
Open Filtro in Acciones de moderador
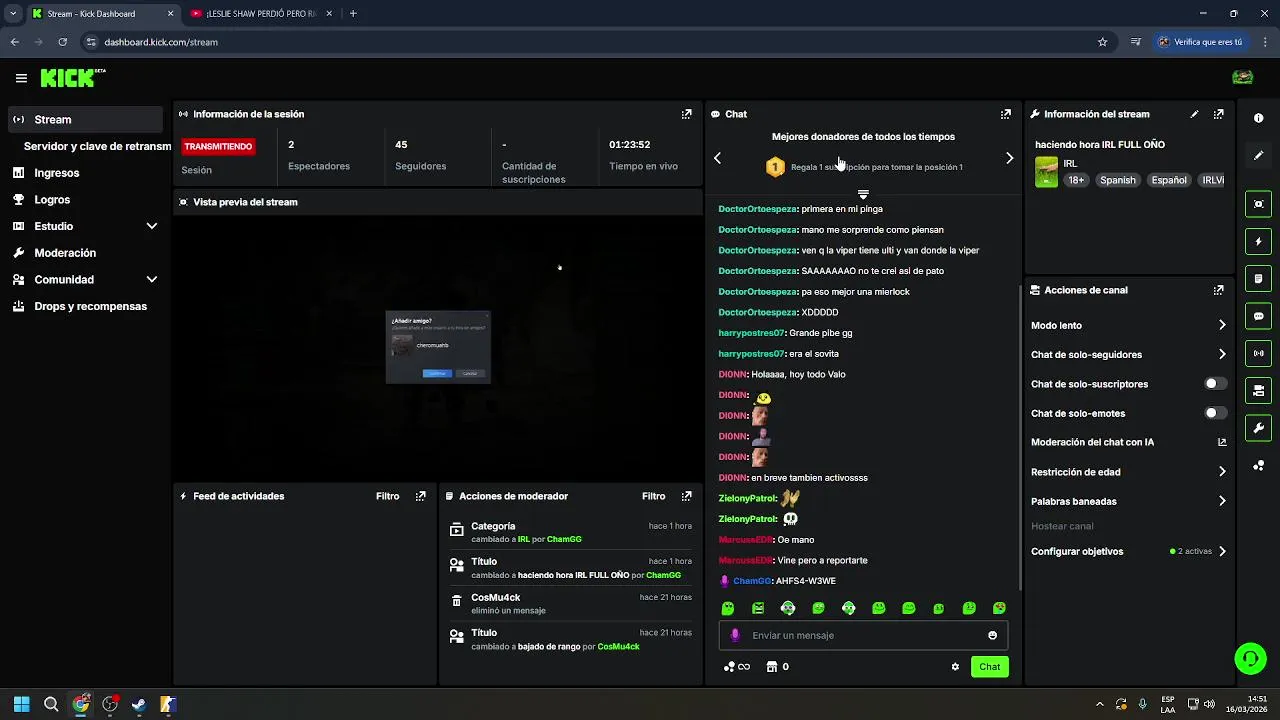653,496
